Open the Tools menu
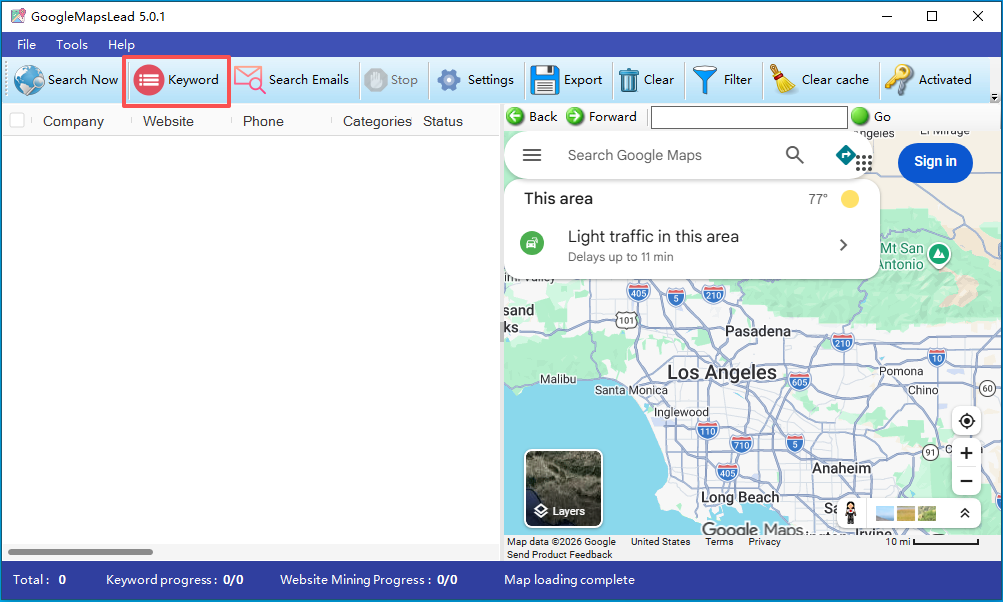Screen dimensions: 1003x602 [x=72, y=45]
